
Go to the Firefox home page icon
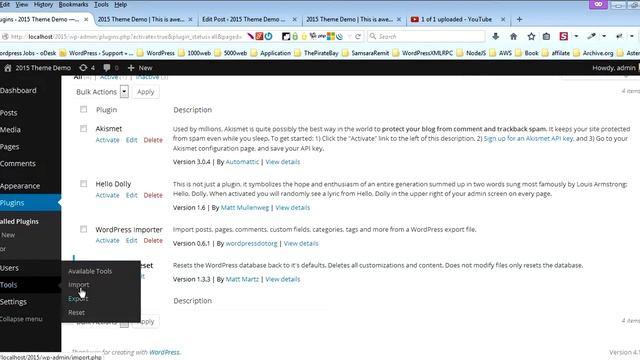coord(513,36)
